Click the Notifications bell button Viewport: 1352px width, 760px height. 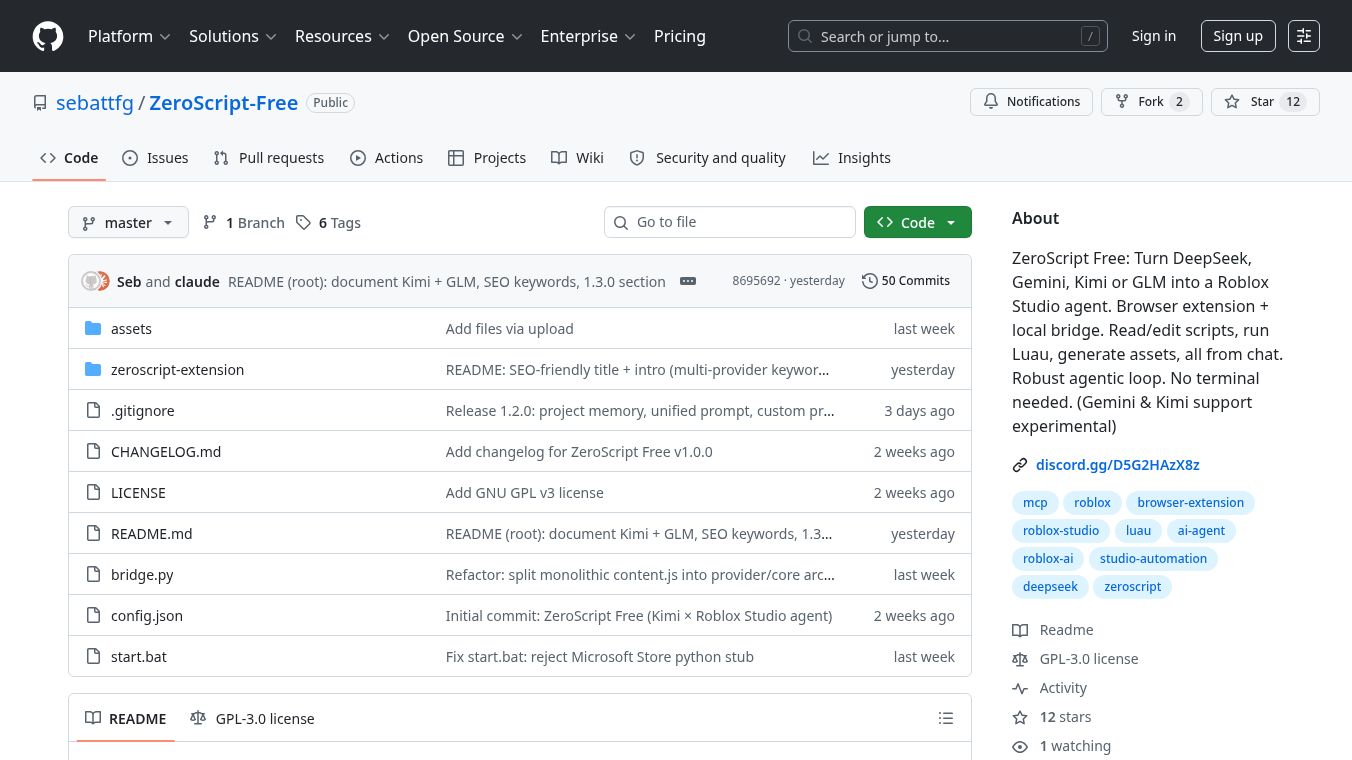tap(1031, 102)
